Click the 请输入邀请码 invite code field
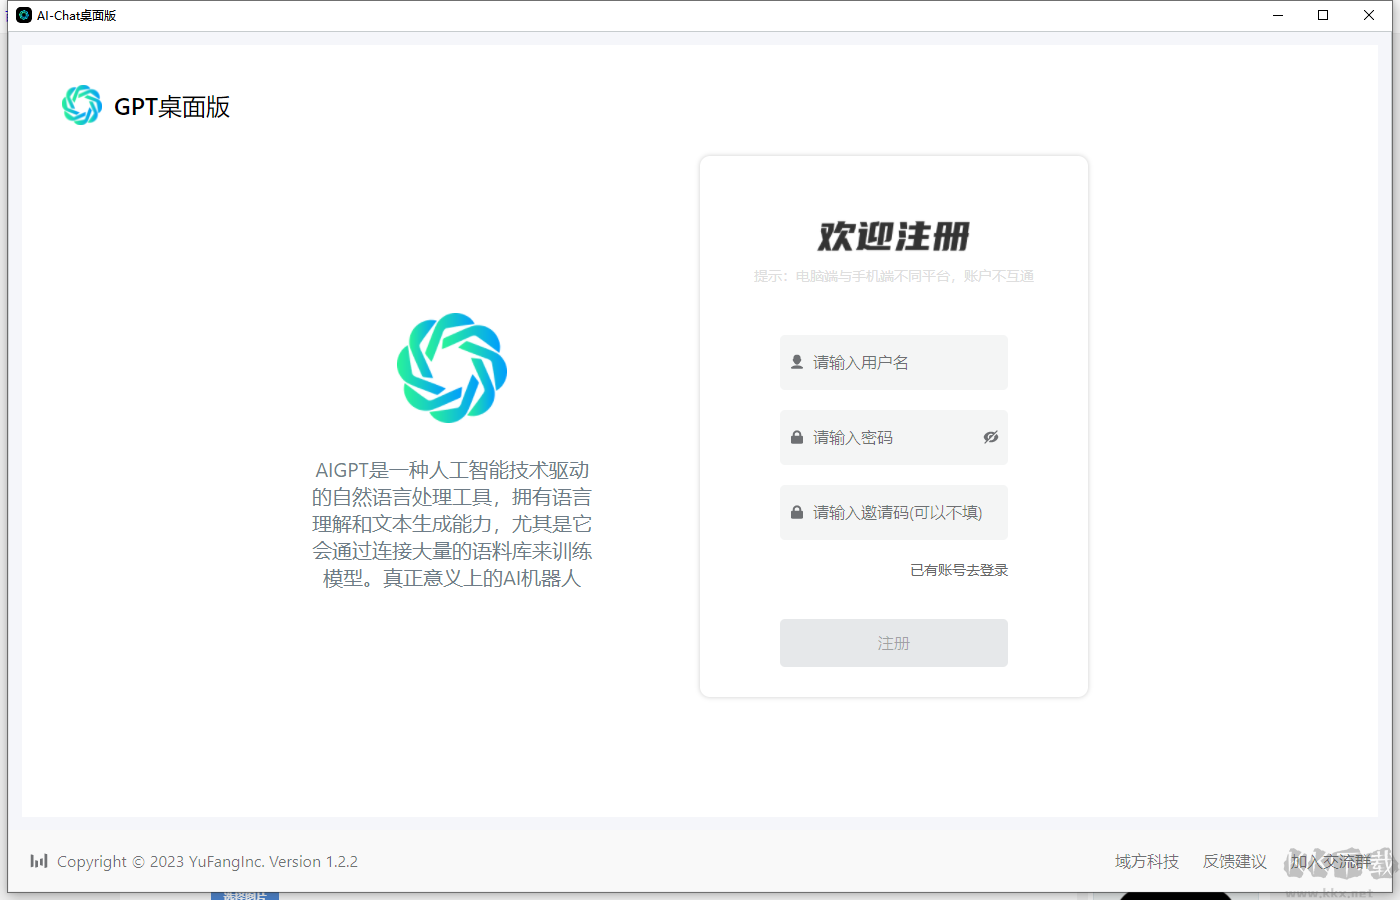Screen dimensions: 1400x900 coord(893,512)
